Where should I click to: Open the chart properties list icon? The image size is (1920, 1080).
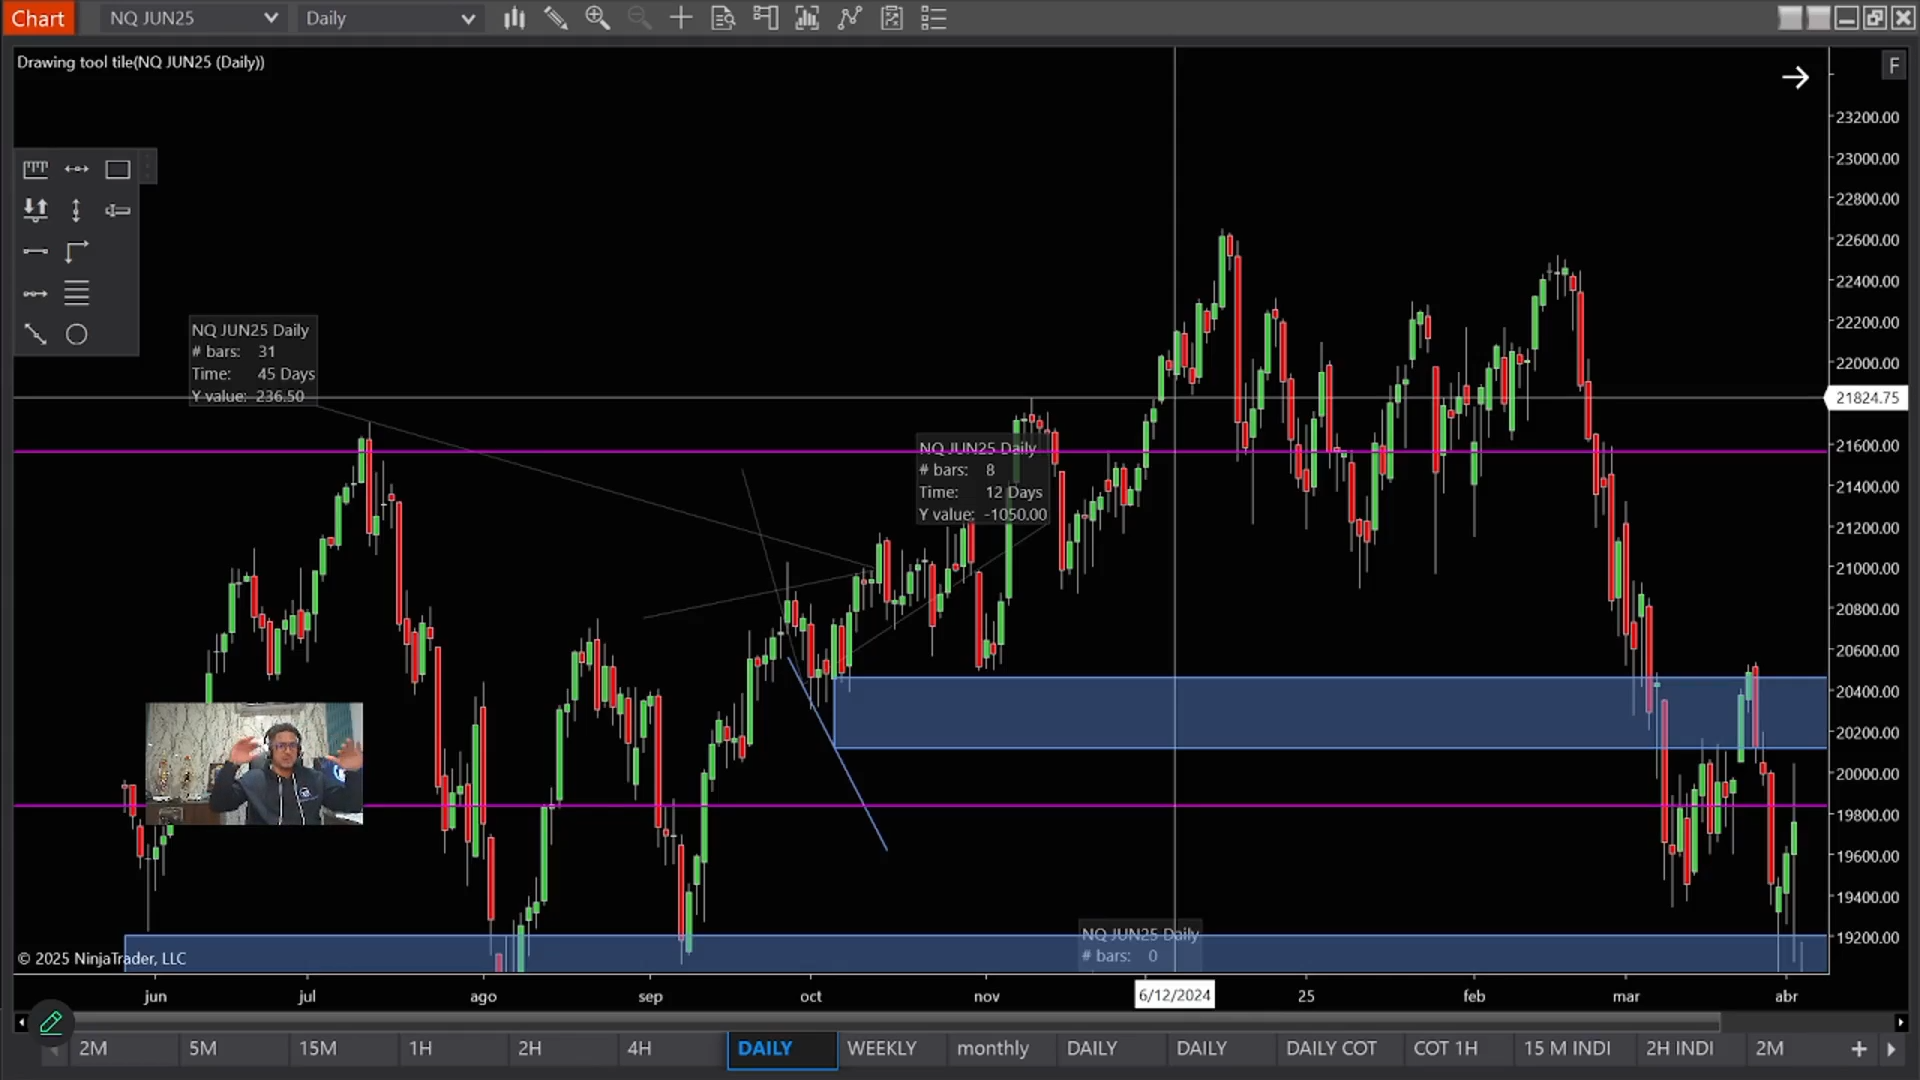click(933, 18)
